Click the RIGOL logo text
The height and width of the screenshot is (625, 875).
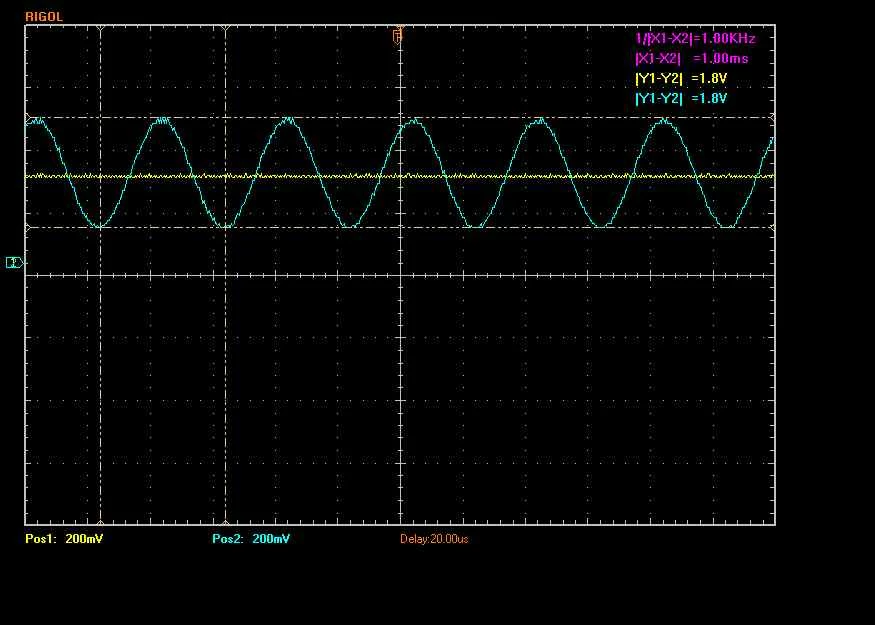coord(44,17)
